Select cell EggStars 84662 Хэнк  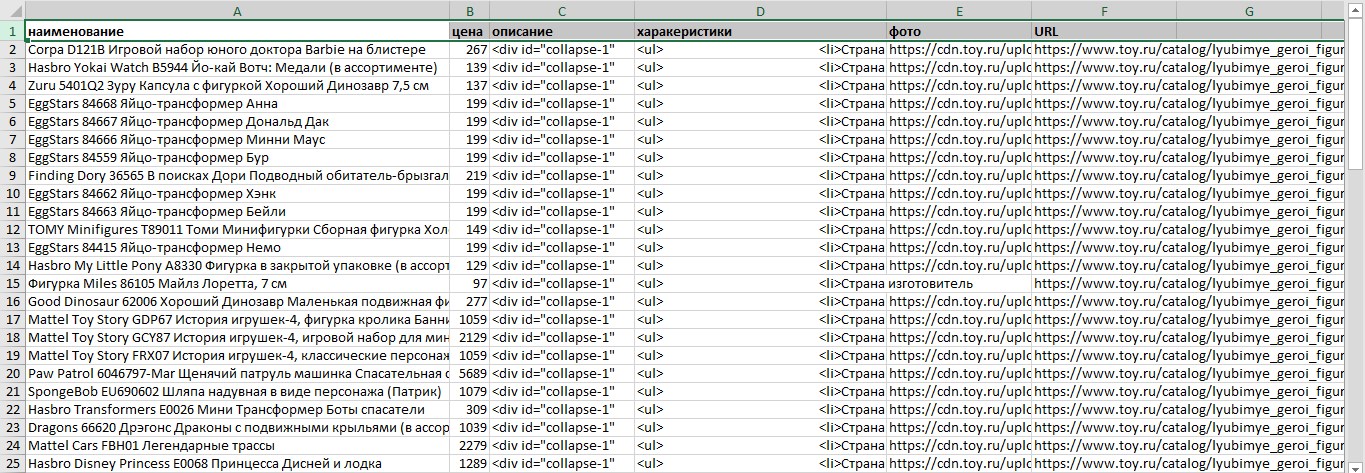point(237,193)
